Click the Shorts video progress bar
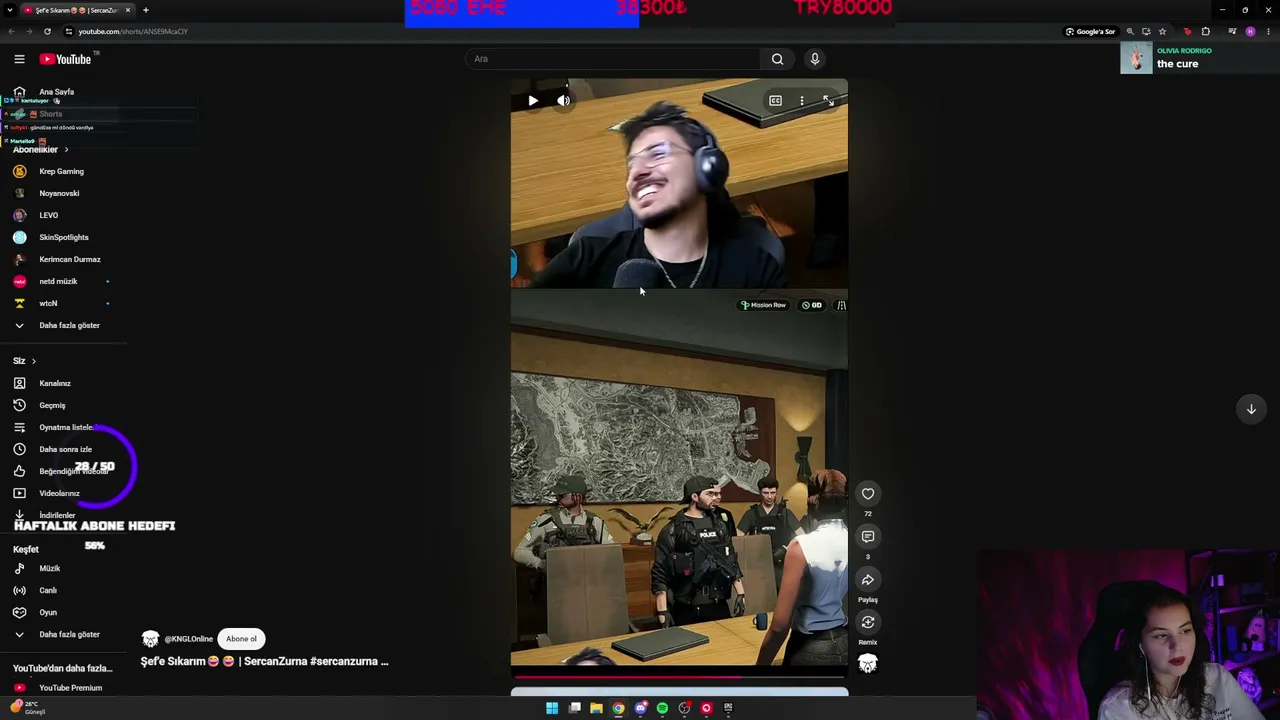This screenshot has height=720, width=1280. pos(679,677)
